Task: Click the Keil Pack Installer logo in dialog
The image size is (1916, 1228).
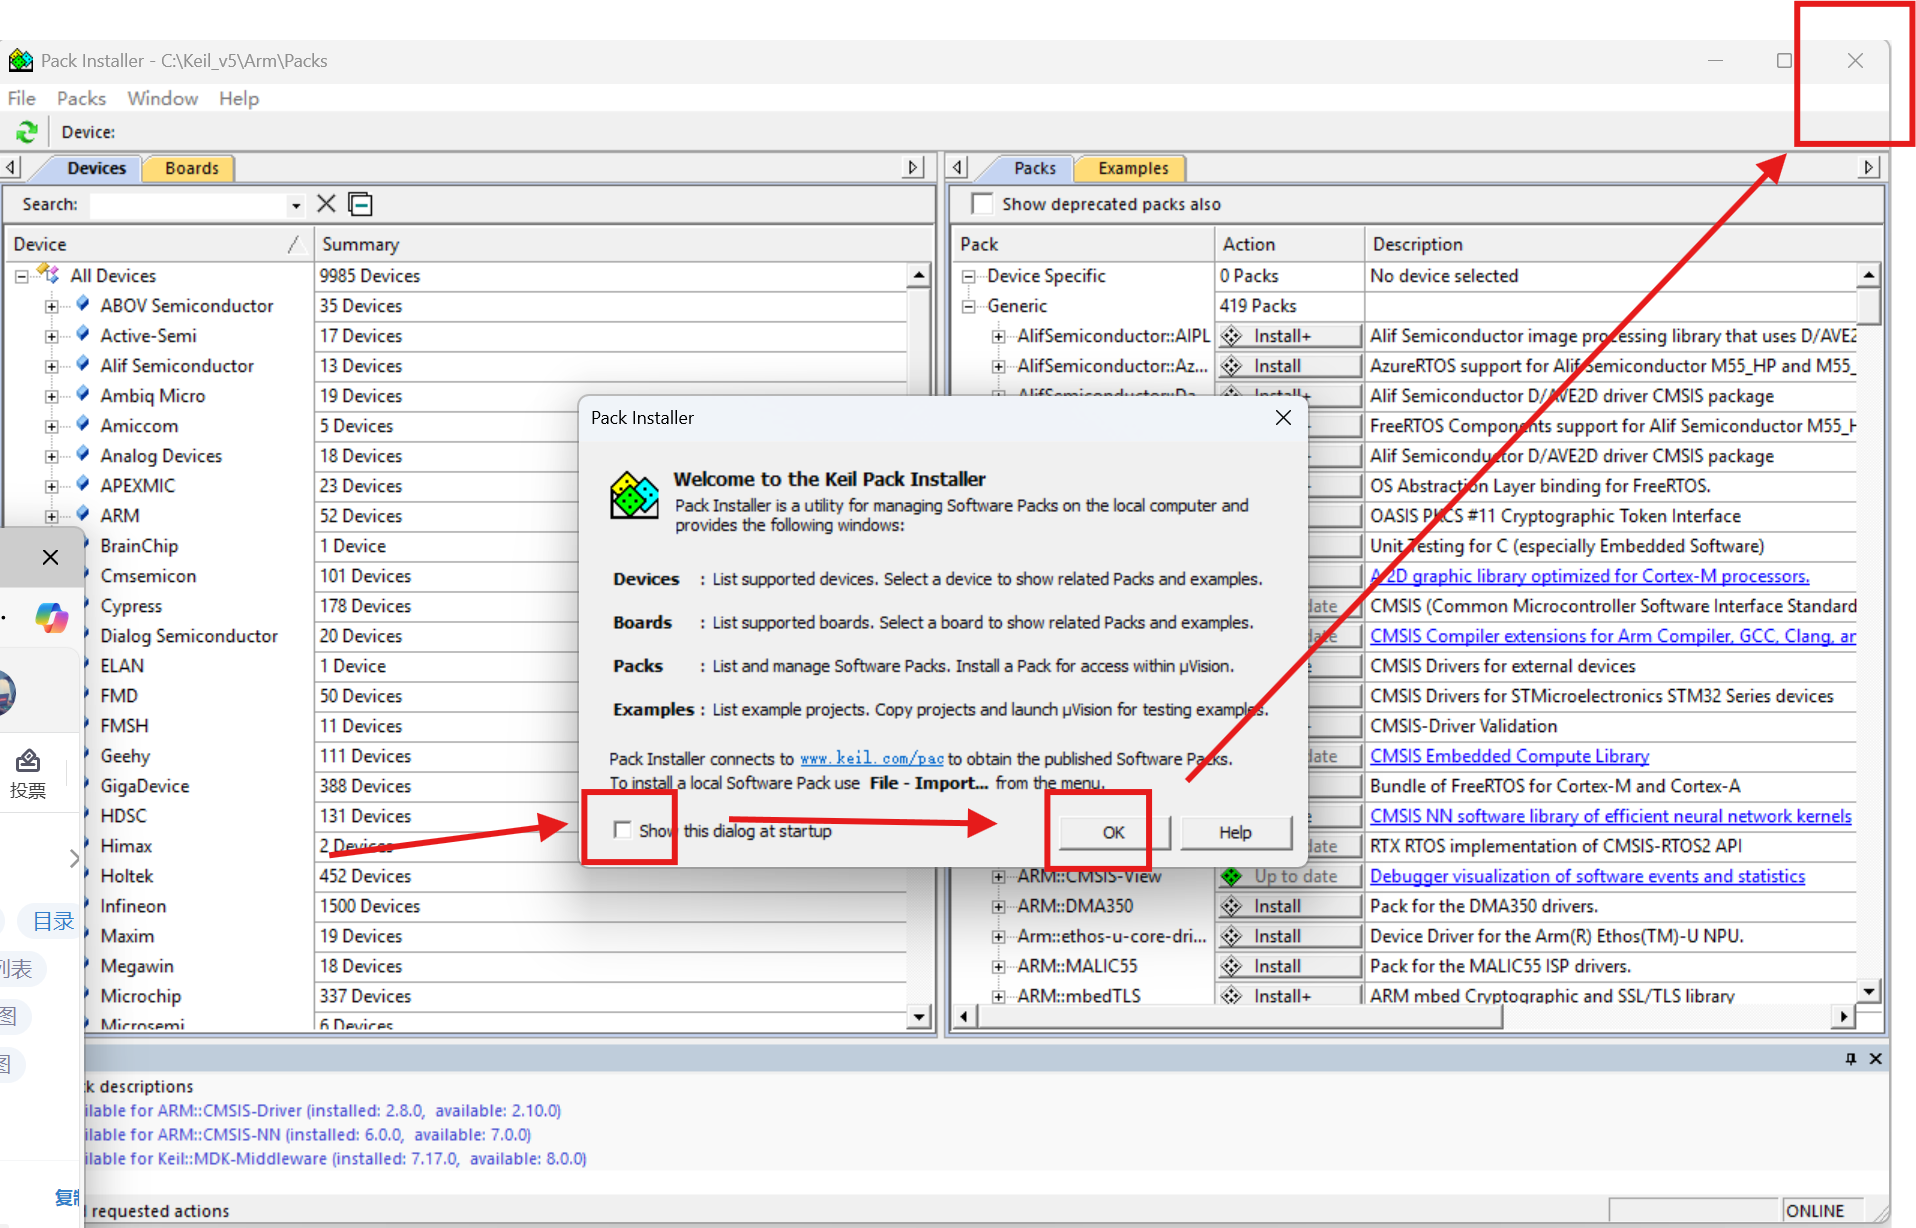Action: (634, 495)
